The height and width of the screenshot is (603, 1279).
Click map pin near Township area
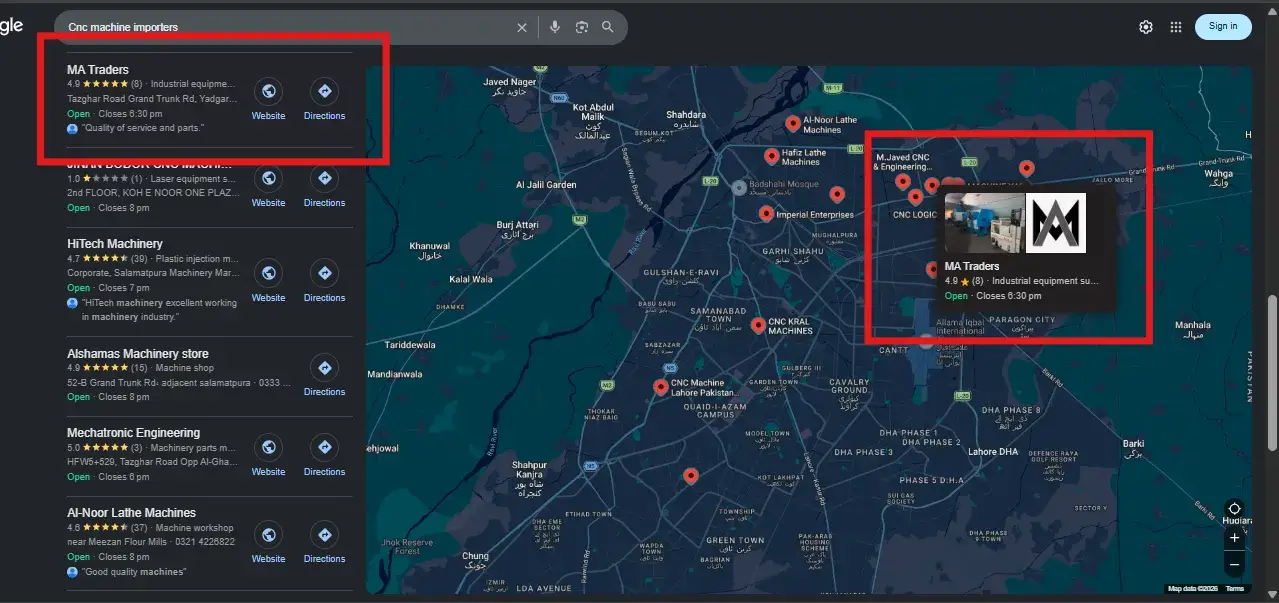coord(690,476)
